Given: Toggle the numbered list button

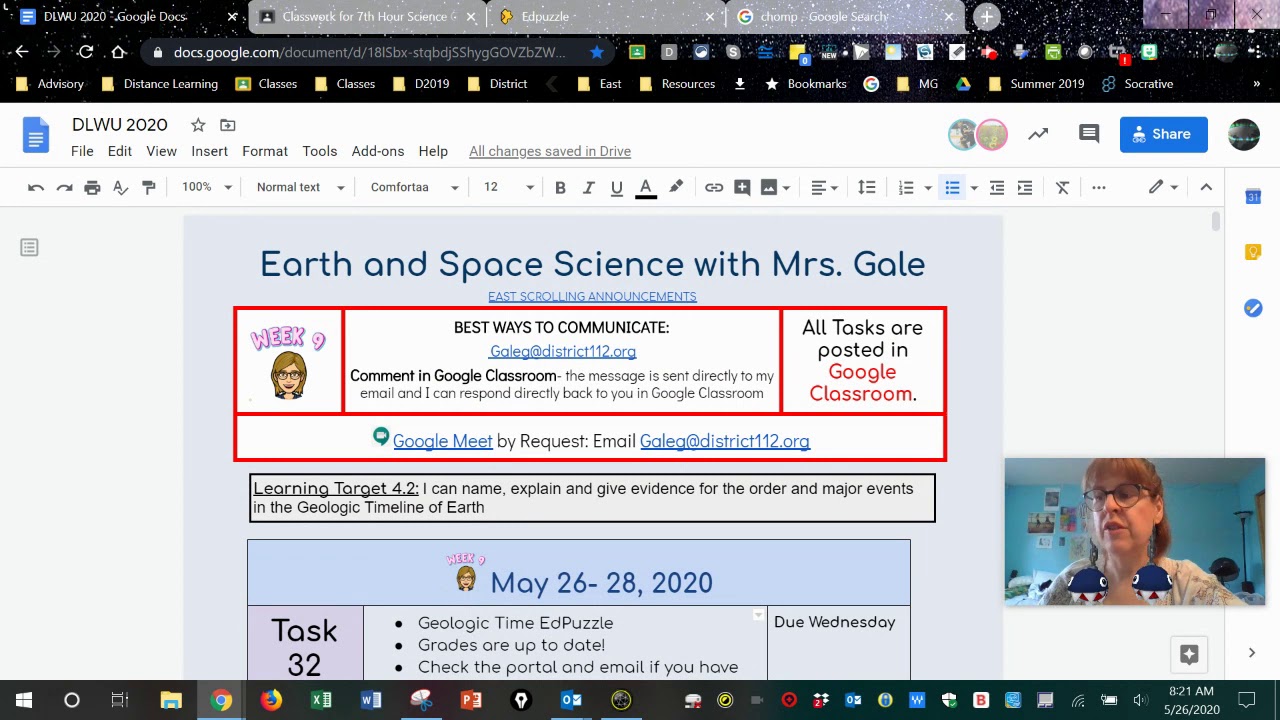Looking at the screenshot, I should [x=906, y=187].
